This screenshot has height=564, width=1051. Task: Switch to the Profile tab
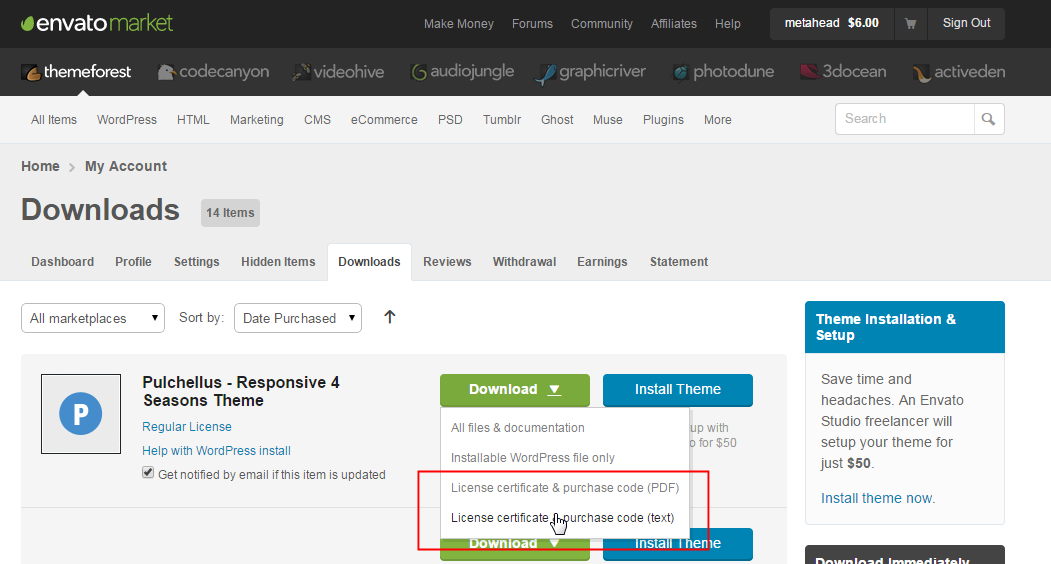133,262
